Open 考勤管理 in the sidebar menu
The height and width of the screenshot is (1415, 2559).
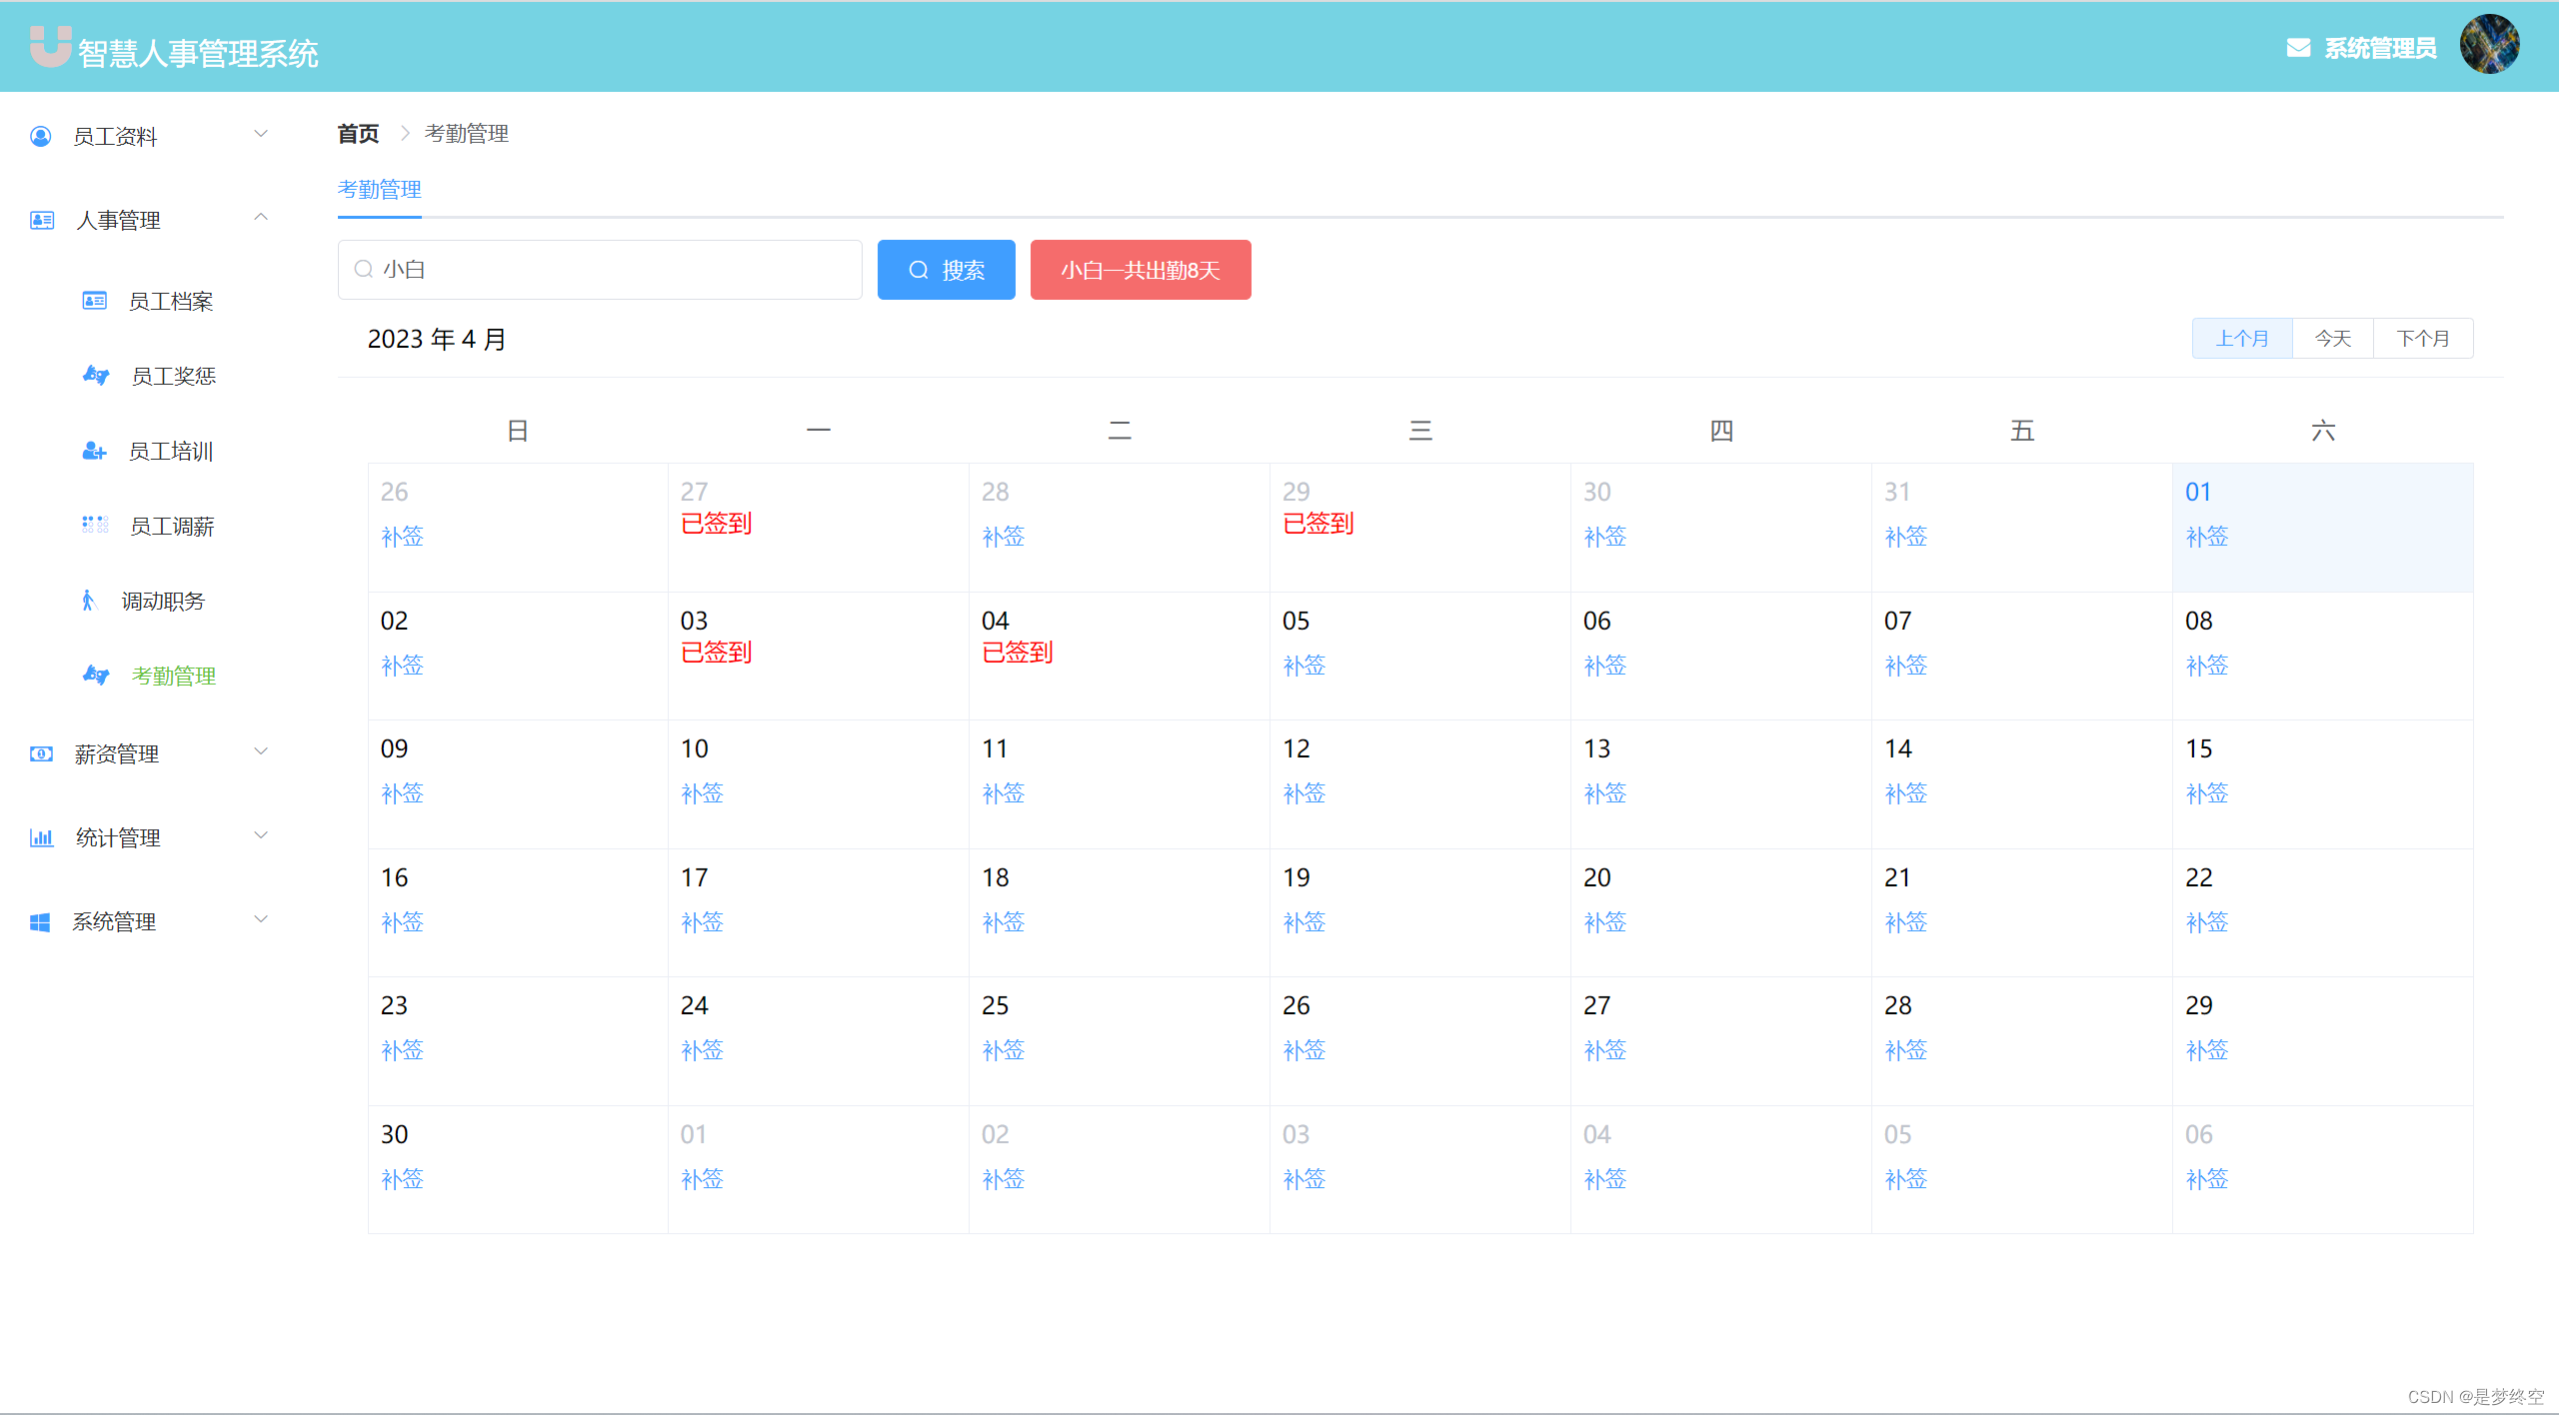coord(173,676)
